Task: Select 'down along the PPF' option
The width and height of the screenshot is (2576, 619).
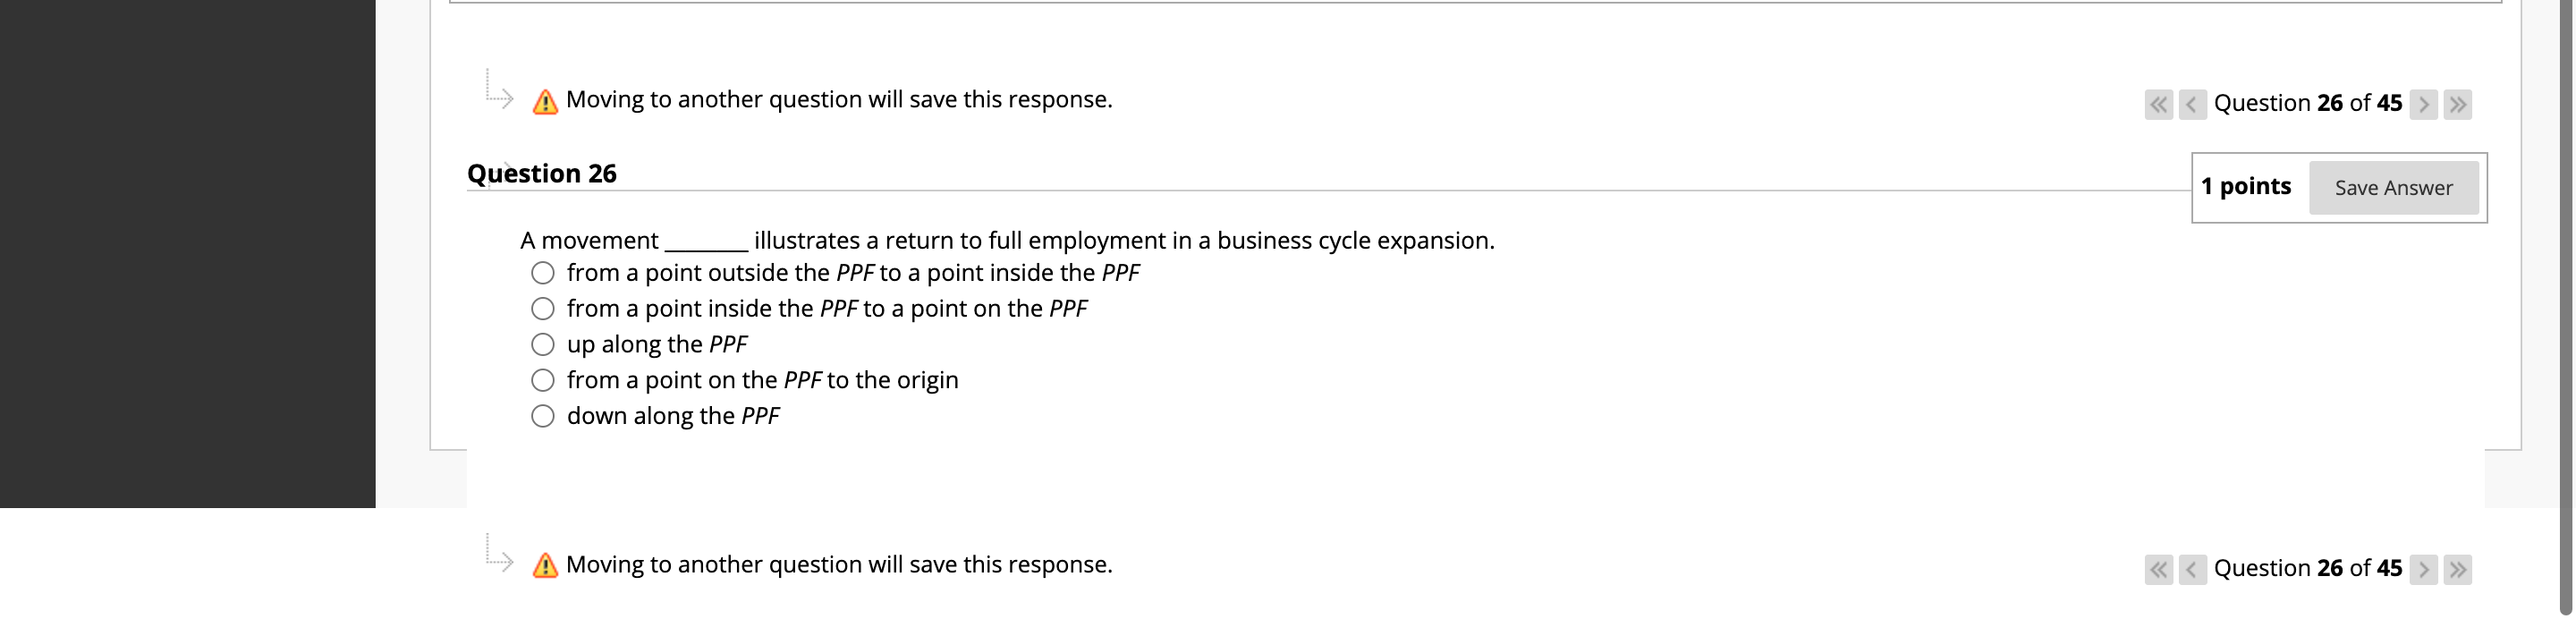Action: (542, 414)
